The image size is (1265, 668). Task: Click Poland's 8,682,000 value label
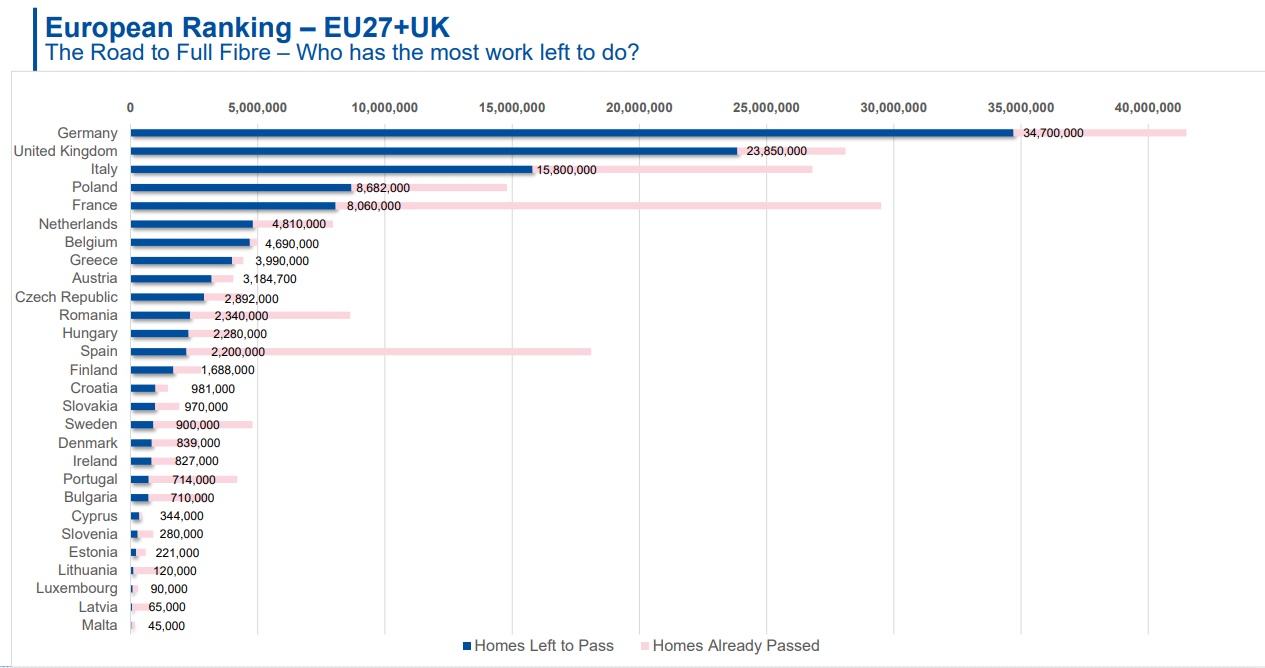(x=383, y=188)
